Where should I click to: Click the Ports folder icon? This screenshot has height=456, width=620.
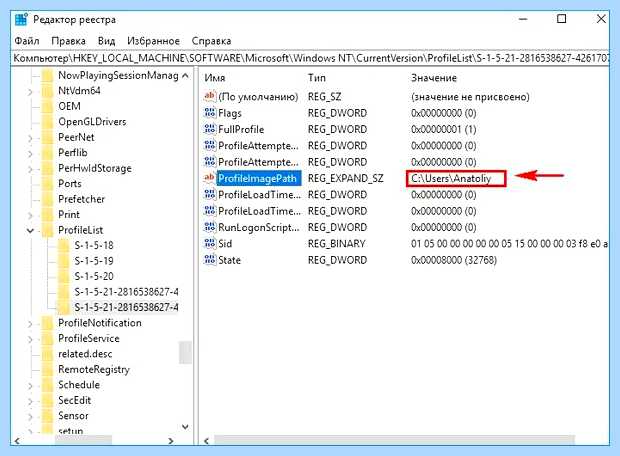click(47, 184)
